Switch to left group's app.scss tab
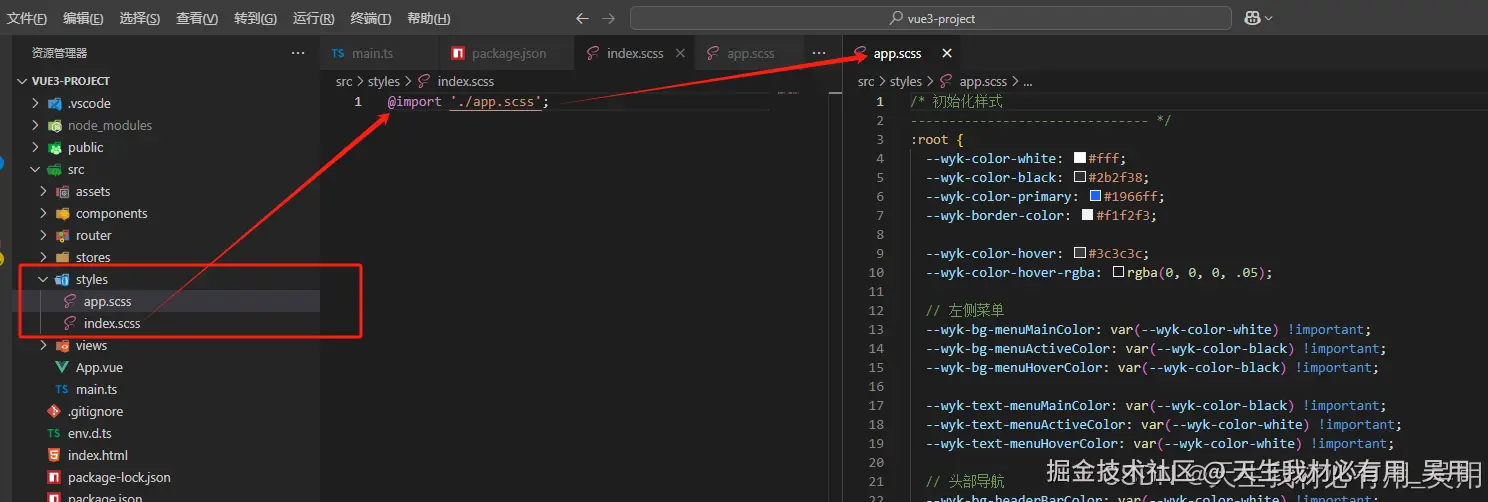Screen dimensions: 1488x502 click(x=750, y=53)
